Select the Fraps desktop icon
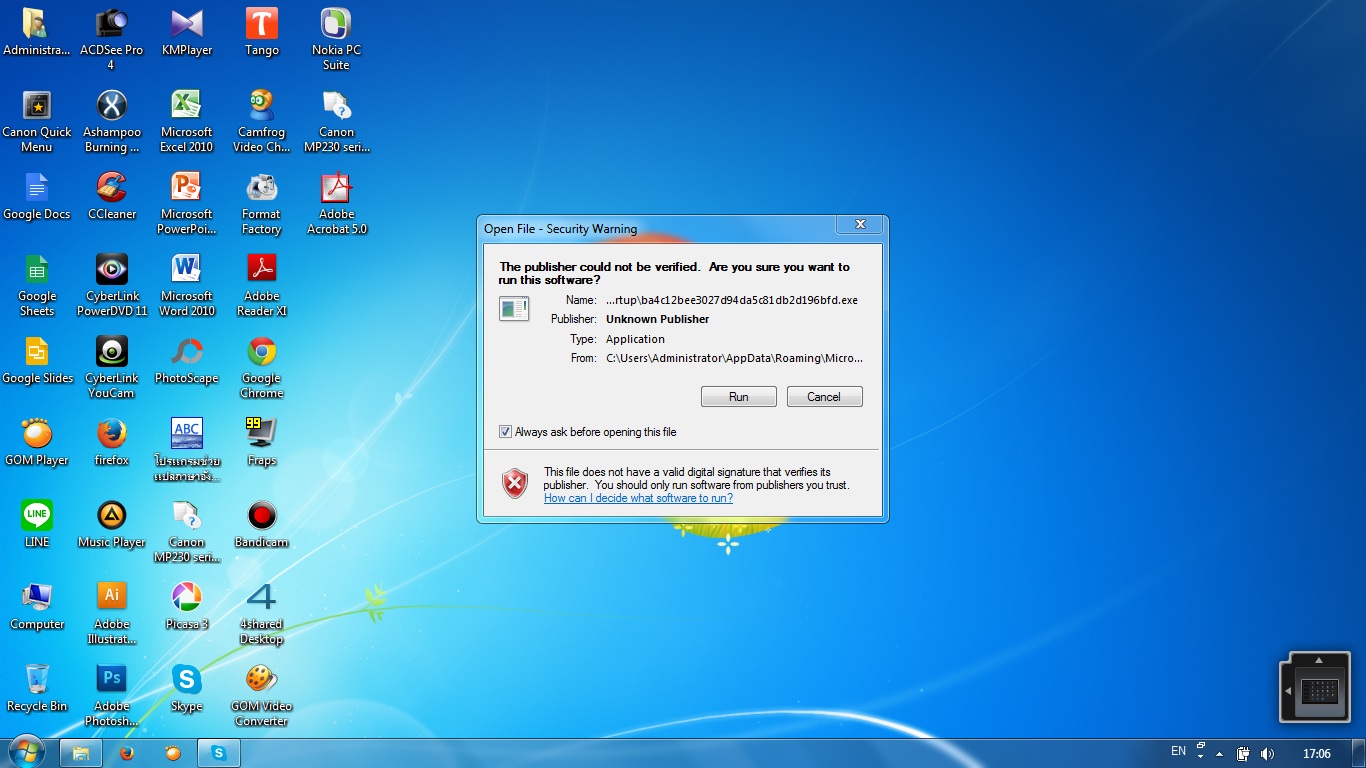Viewport: 1366px width, 768px height. click(x=262, y=442)
